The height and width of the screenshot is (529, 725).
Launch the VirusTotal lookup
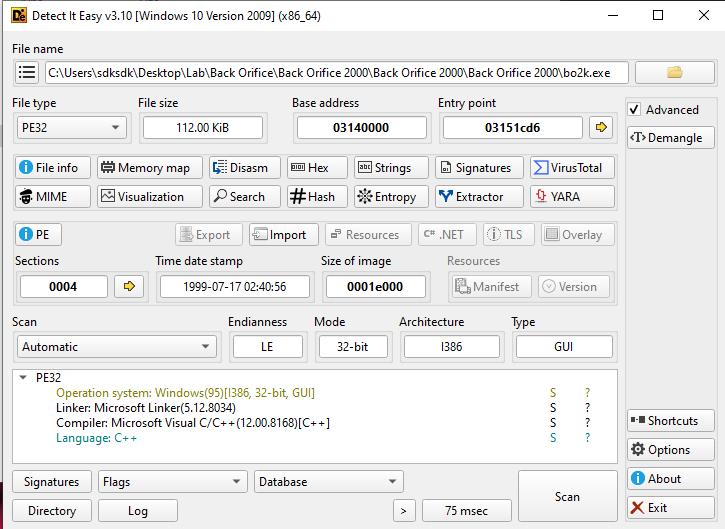point(567,168)
